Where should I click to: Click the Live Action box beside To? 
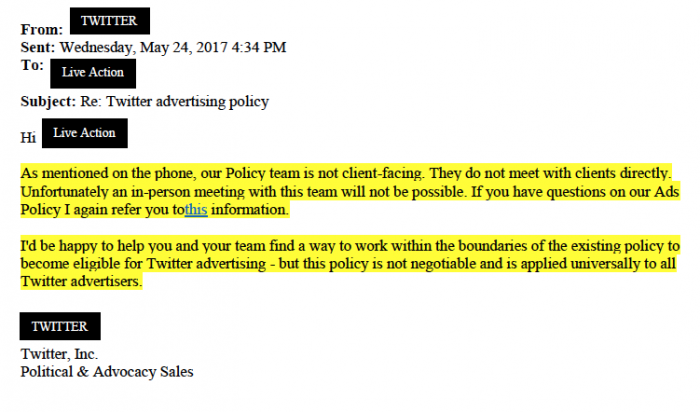[93, 72]
